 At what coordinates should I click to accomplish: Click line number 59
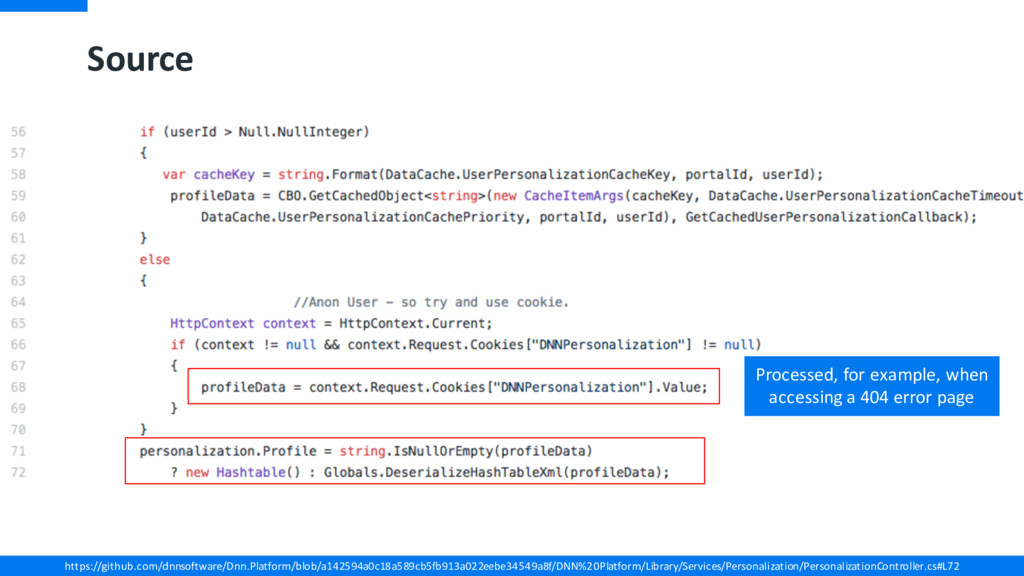18,196
